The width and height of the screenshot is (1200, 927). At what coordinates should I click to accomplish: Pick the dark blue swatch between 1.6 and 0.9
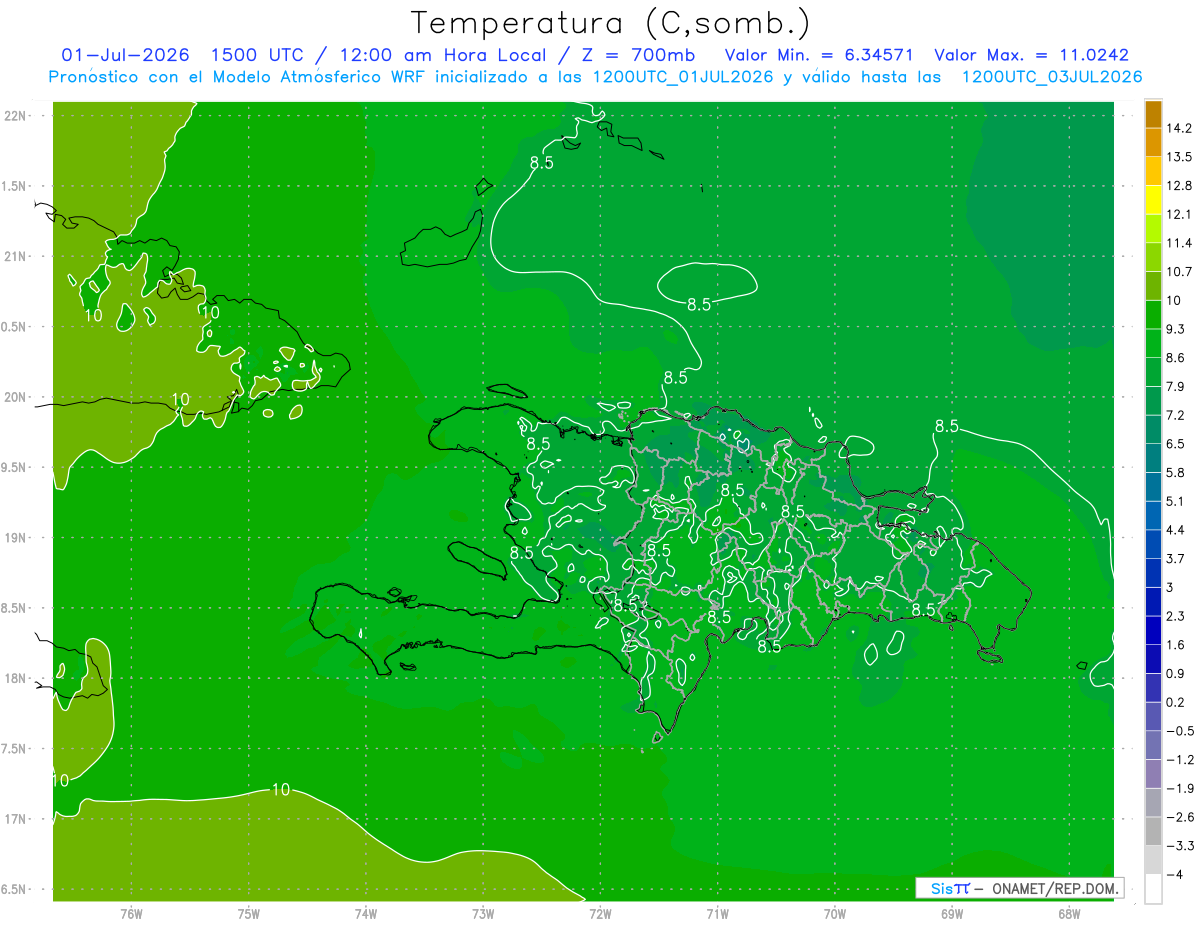(x=1154, y=660)
